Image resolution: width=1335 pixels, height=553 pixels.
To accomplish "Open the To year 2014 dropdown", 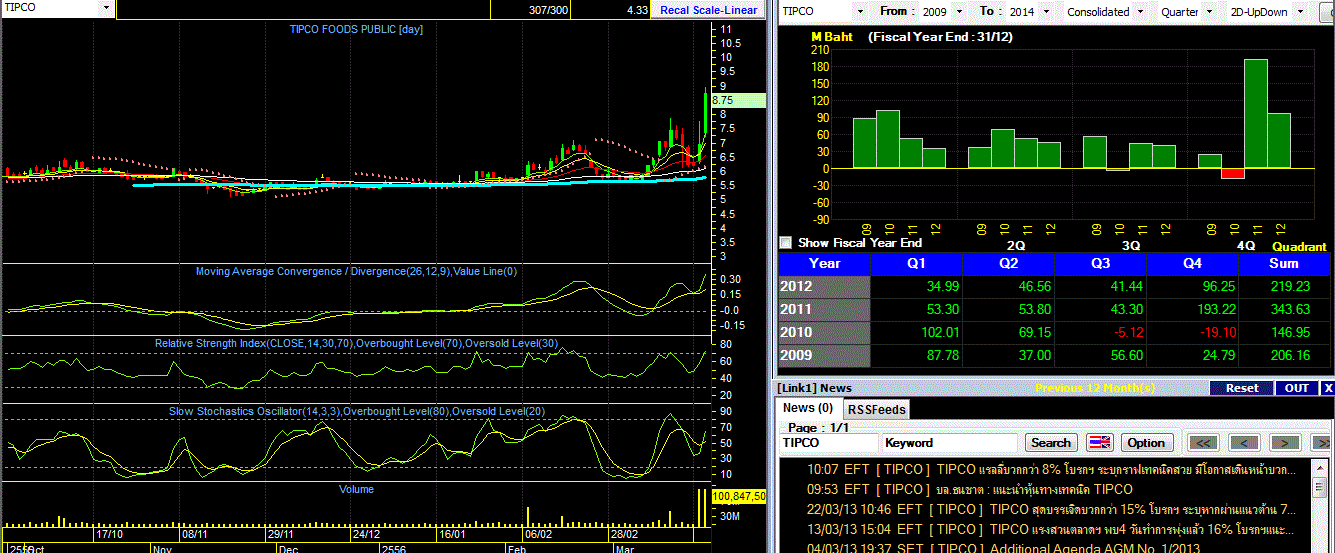I will [x=1044, y=11].
